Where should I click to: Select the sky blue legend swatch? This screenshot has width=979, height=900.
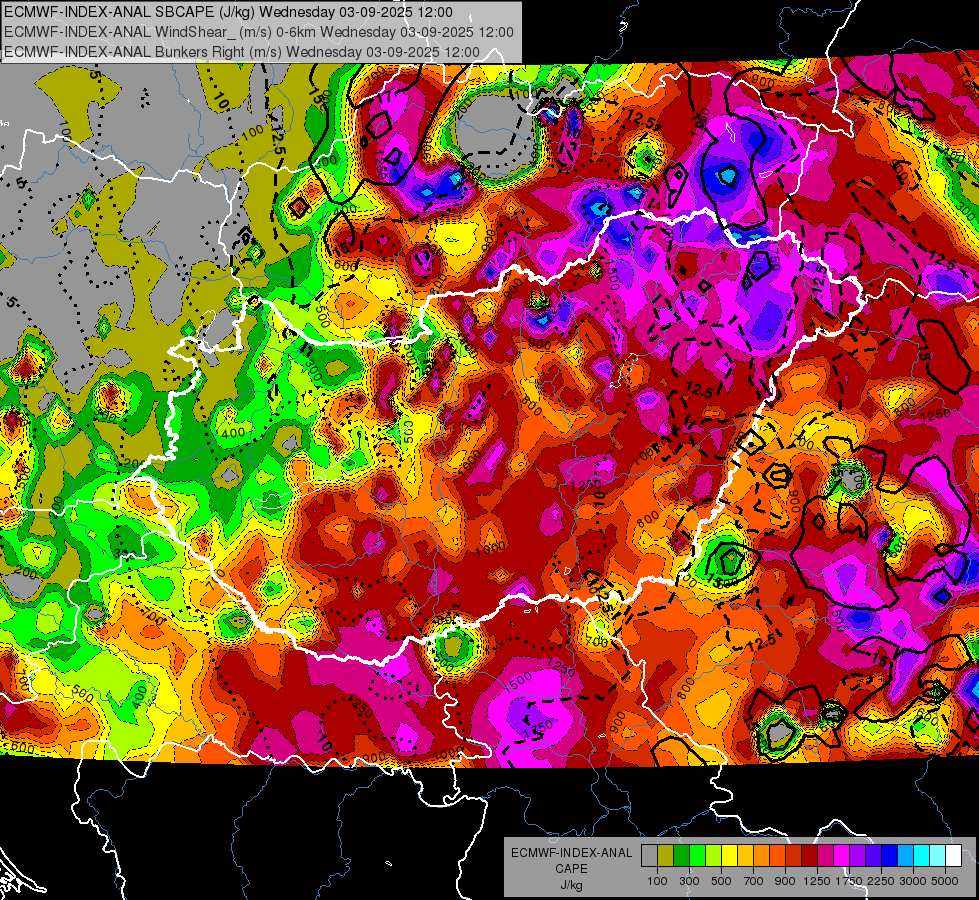coord(905,856)
